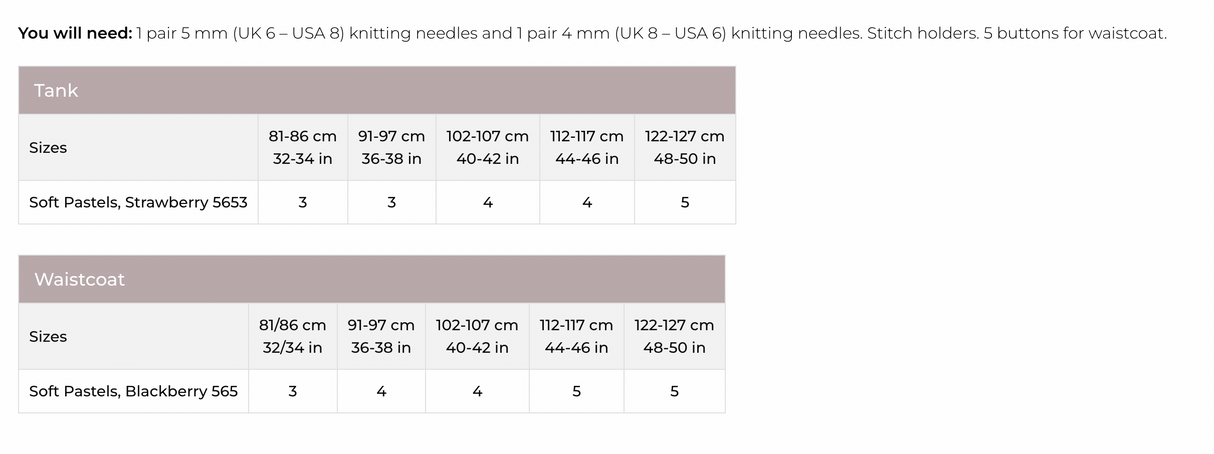Select Waistcoat 112-117 cm size cell
The width and height of the screenshot is (1214, 454).
pos(576,336)
